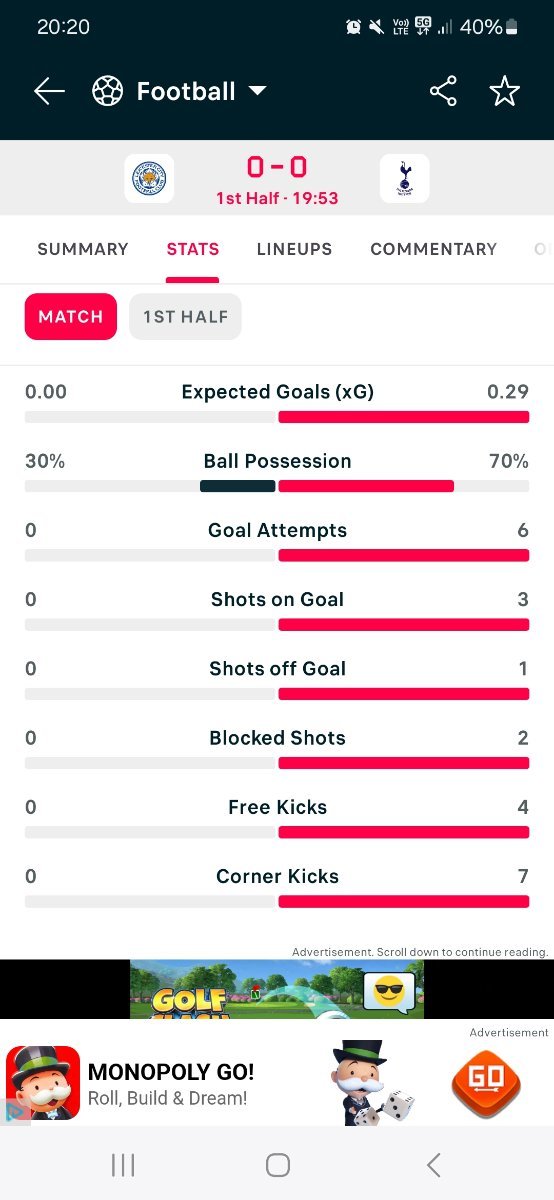Open the SUMMARY tab
This screenshot has width=554, height=1200.
(83, 249)
